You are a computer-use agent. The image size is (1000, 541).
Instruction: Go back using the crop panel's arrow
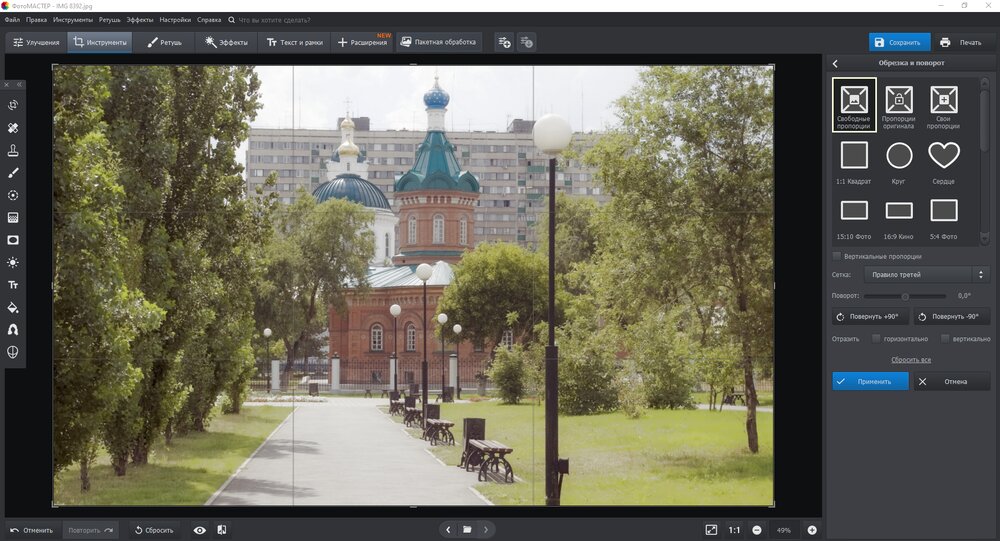tap(835, 63)
